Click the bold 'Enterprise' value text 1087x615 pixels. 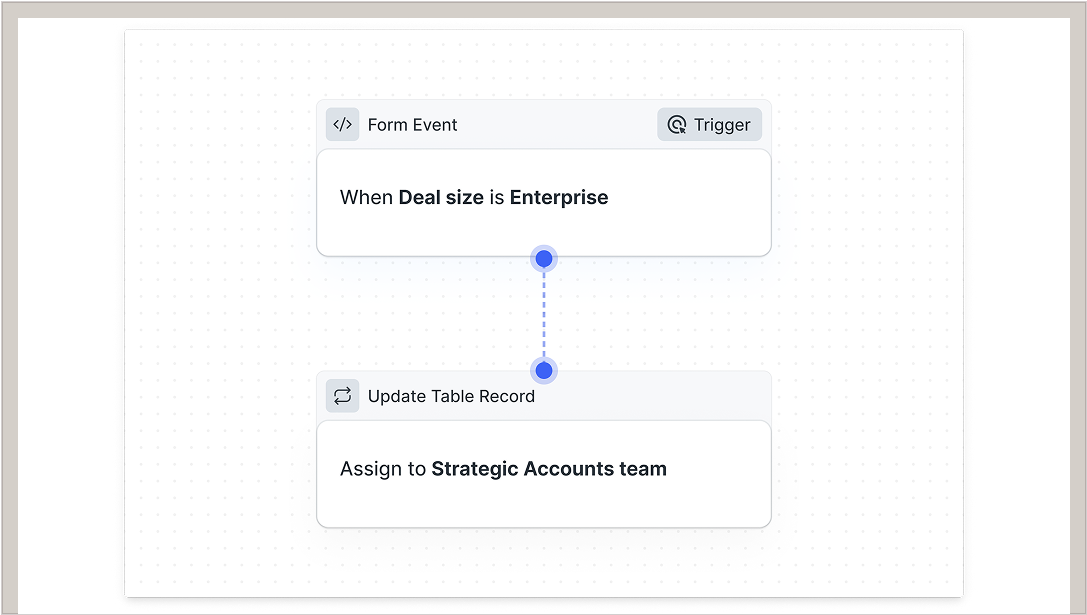(558, 198)
